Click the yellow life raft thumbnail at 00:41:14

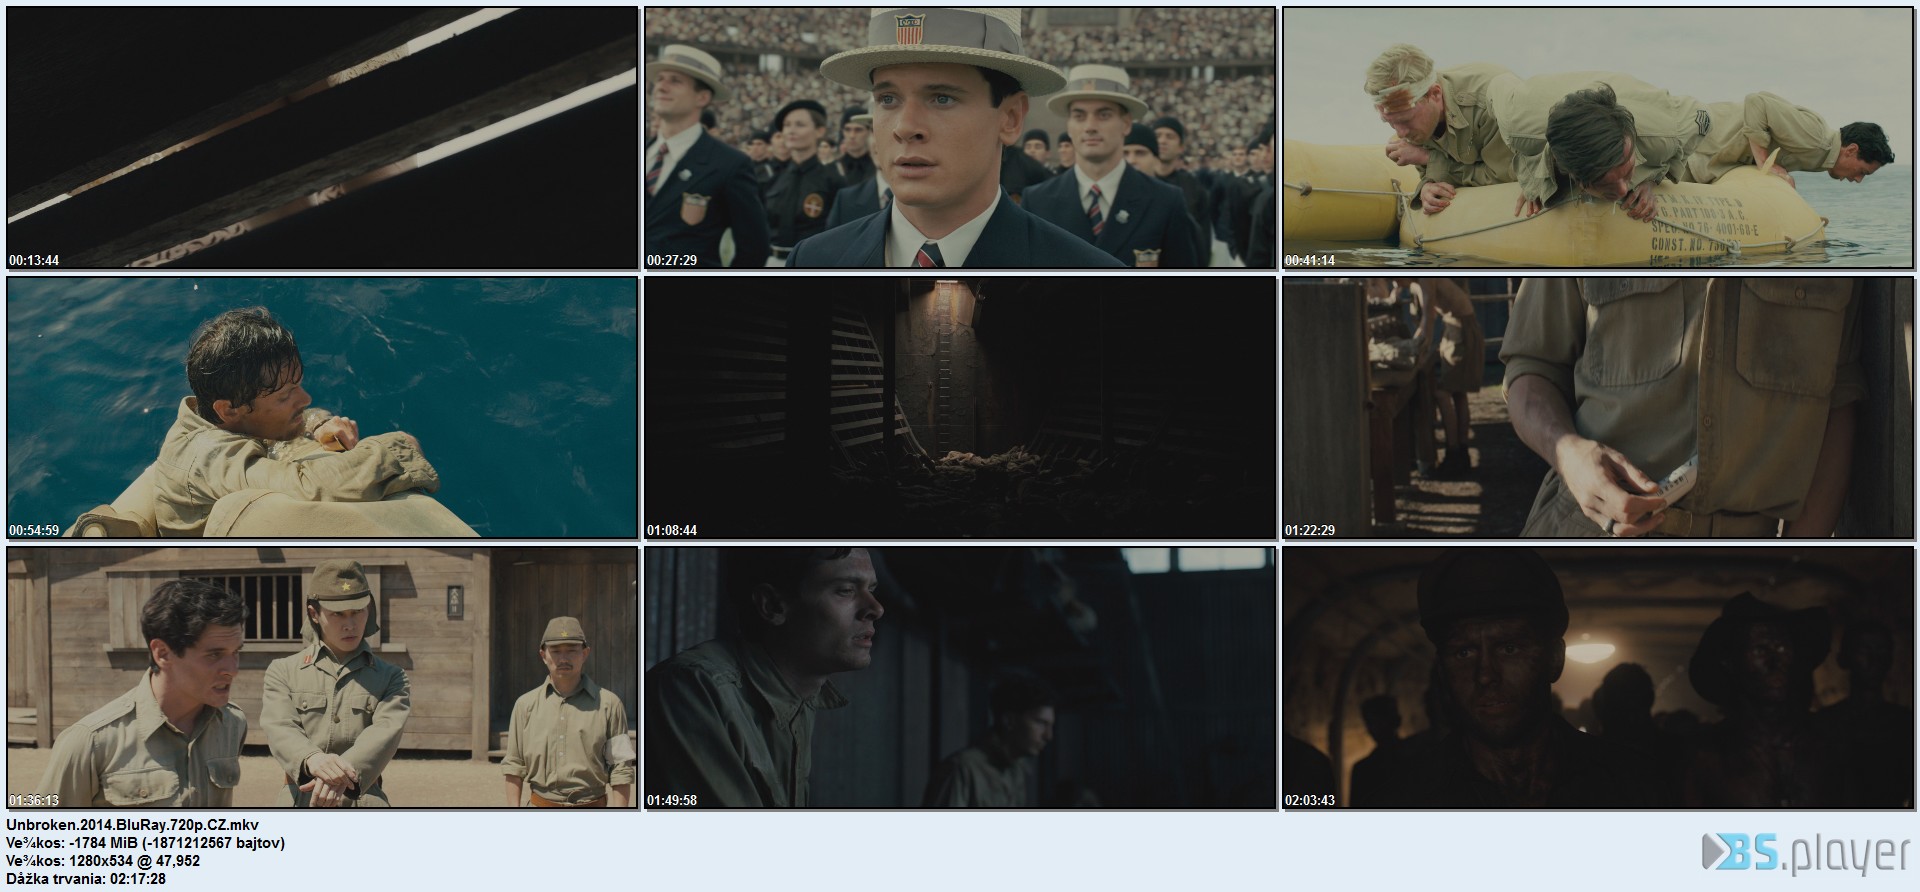pos(1598,138)
